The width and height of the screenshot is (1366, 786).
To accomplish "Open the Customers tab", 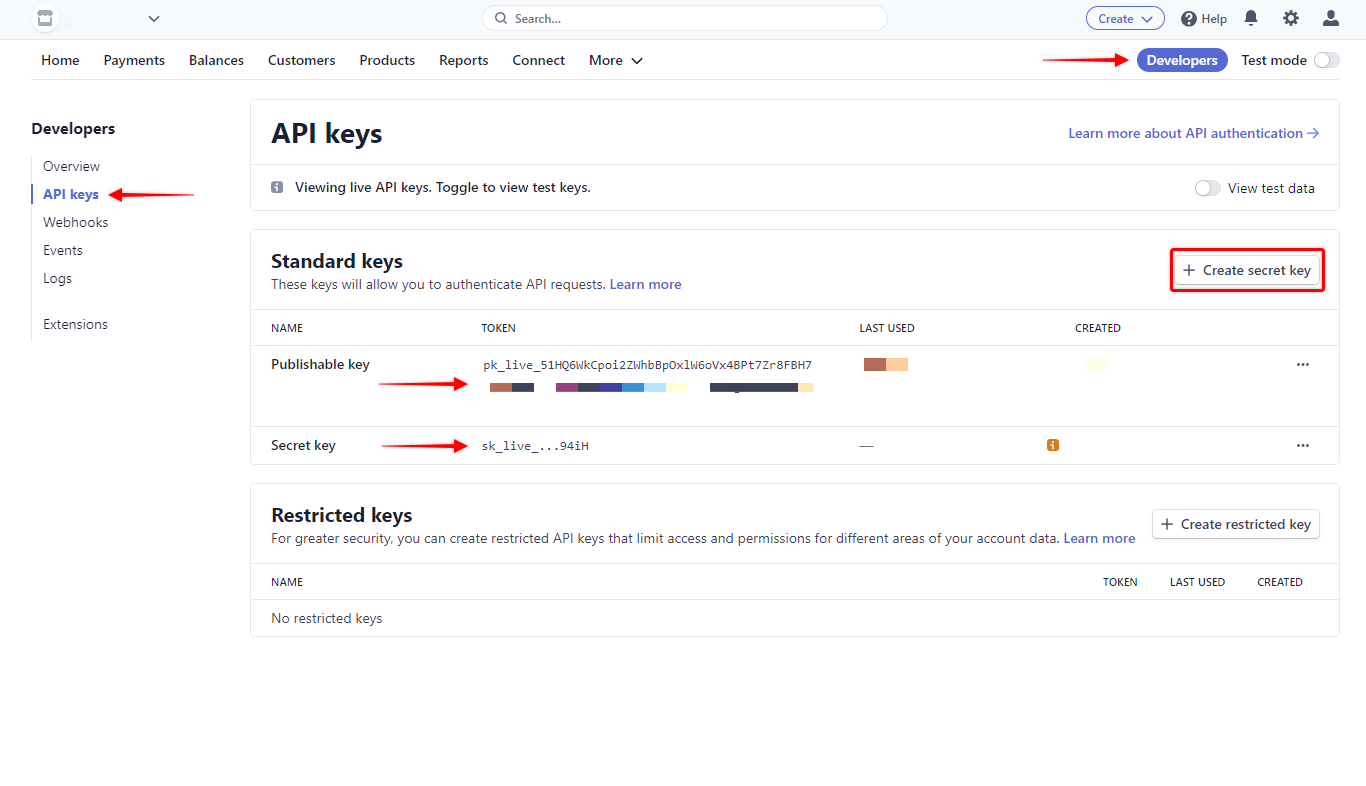I will pos(301,60).
